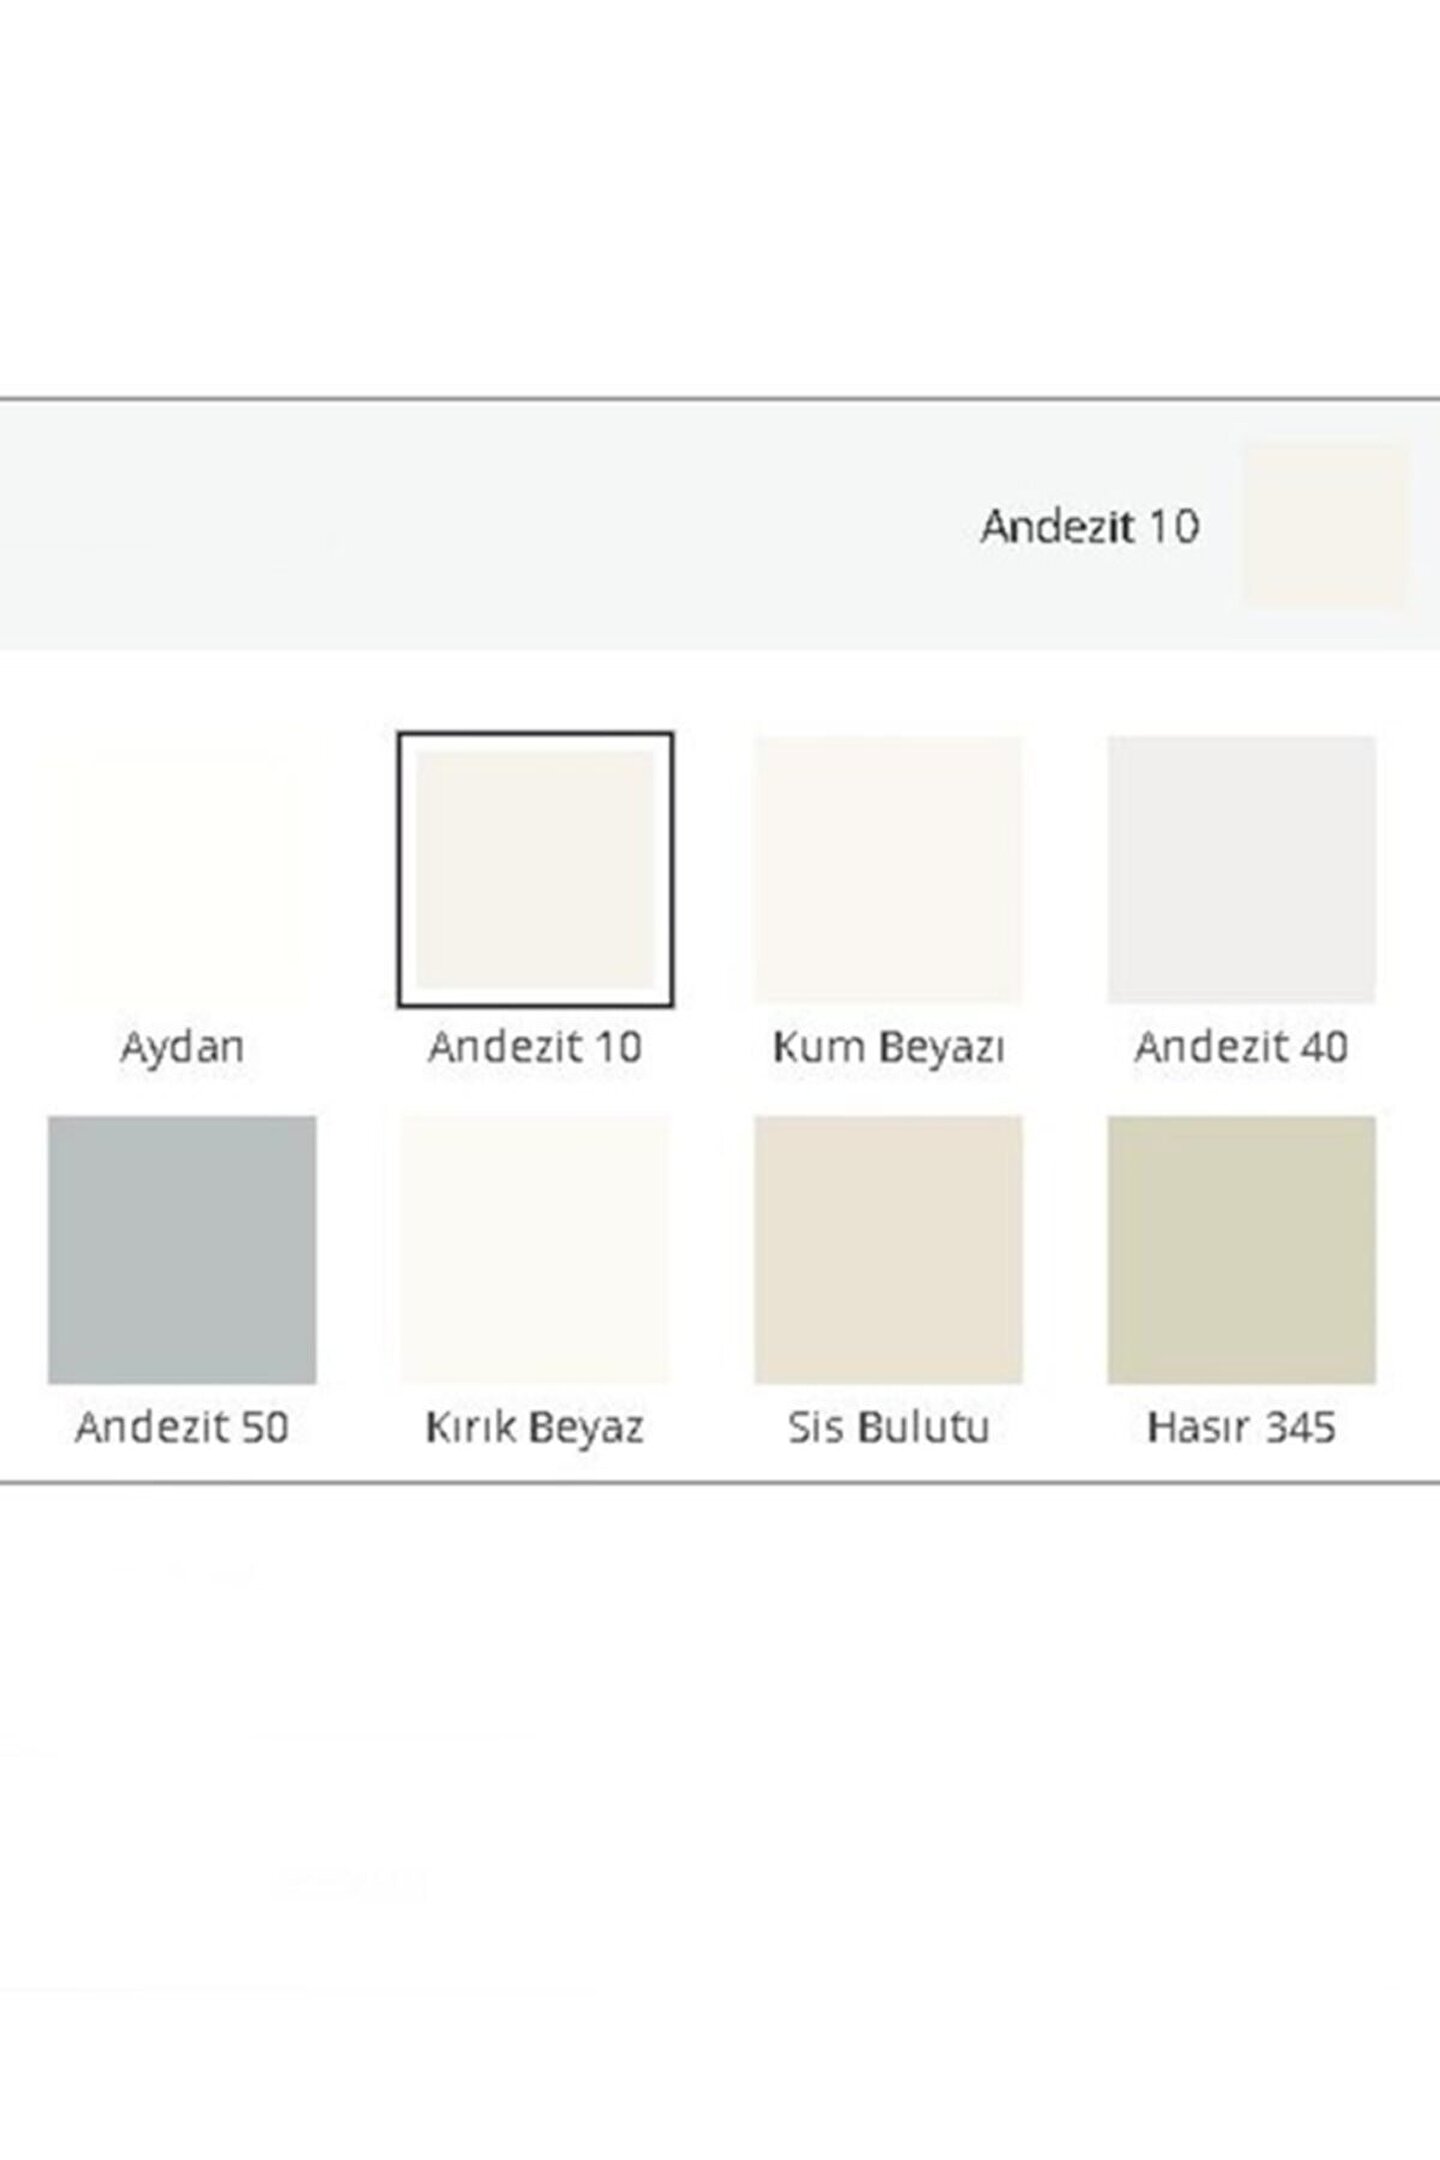Click the Kırık Beyaz label text
The height and width of the screenshot is (2160, 1440).
(x=535, y=1427)
